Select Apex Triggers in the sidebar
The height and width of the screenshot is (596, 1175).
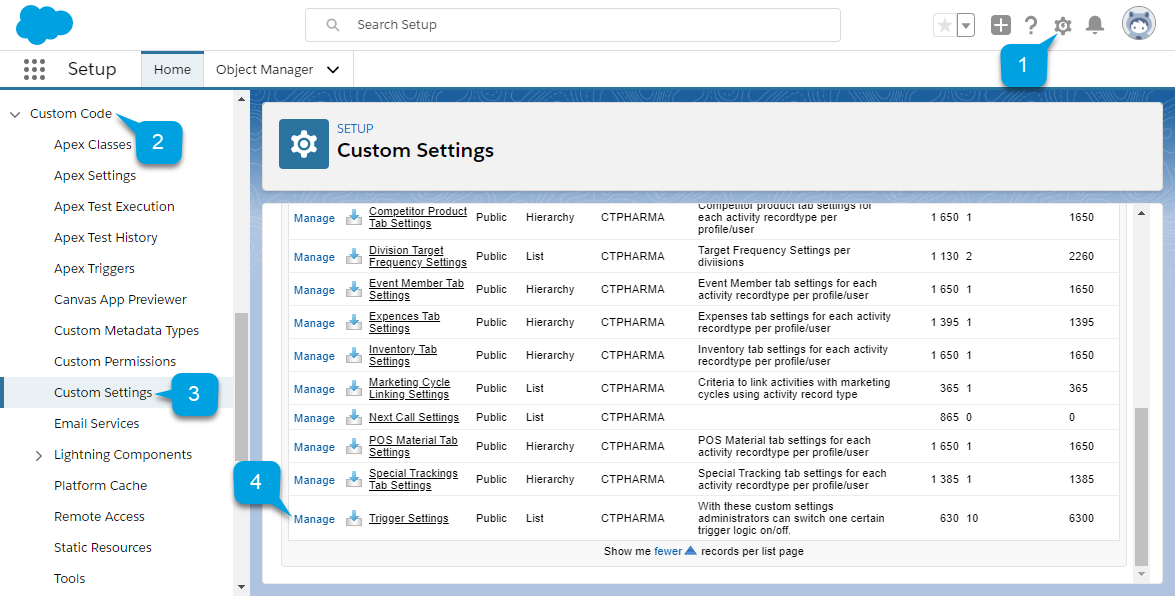click(x=94, y=268)
